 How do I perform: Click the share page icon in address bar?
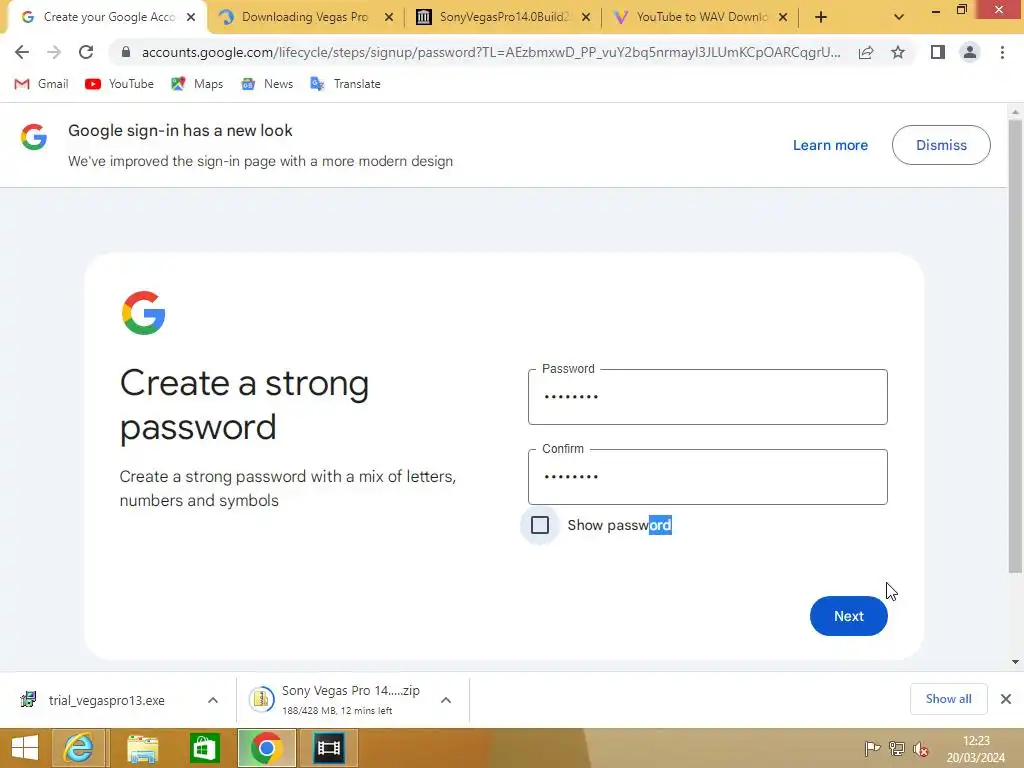(866, 52)
